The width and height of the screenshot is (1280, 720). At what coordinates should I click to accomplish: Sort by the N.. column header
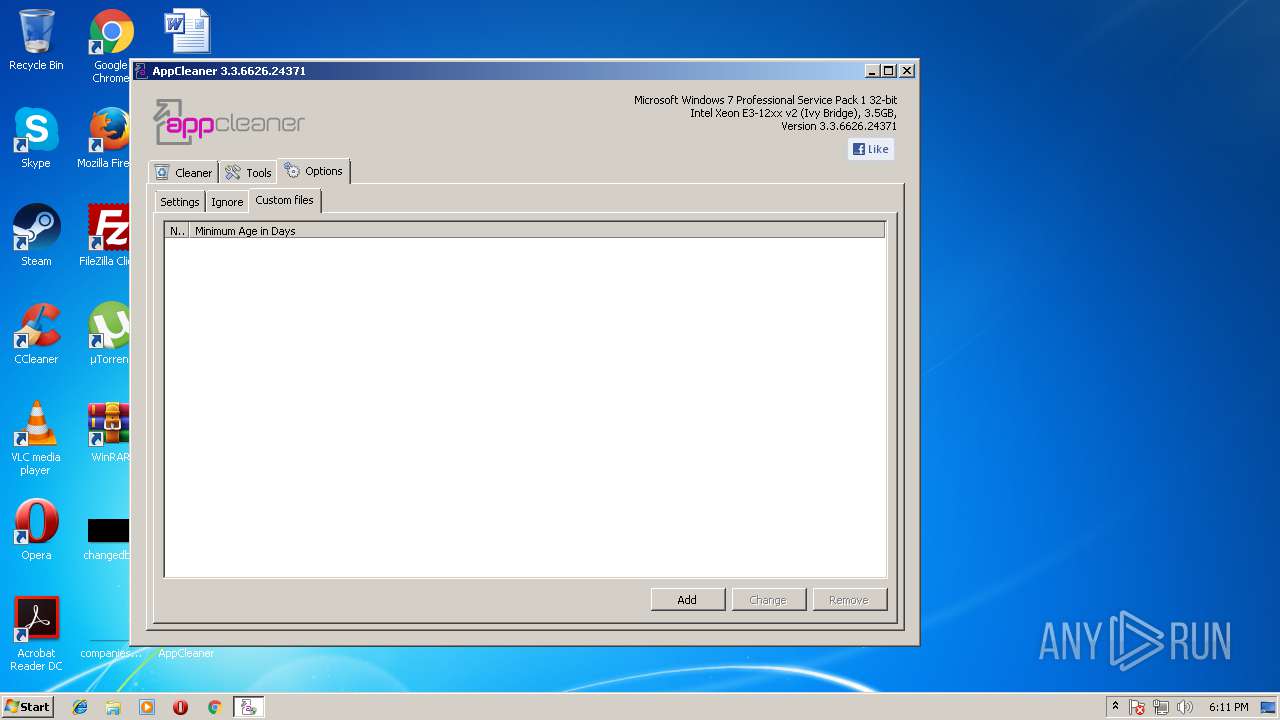177,230
